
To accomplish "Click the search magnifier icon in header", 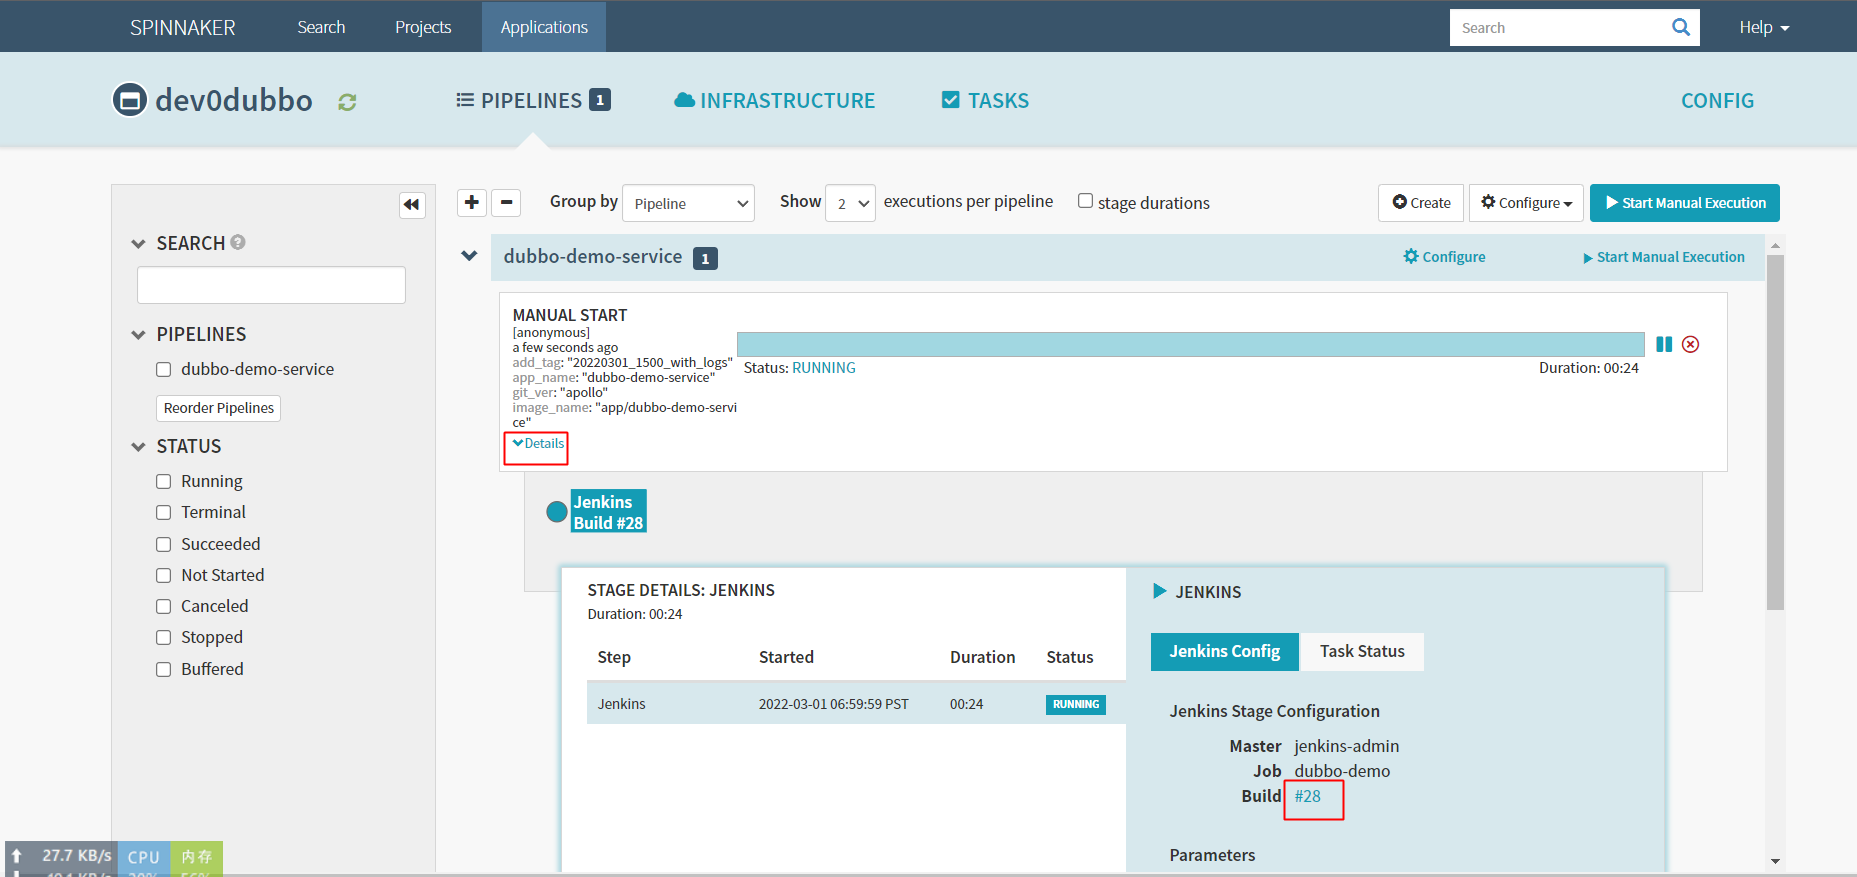I will point(1681,27).
